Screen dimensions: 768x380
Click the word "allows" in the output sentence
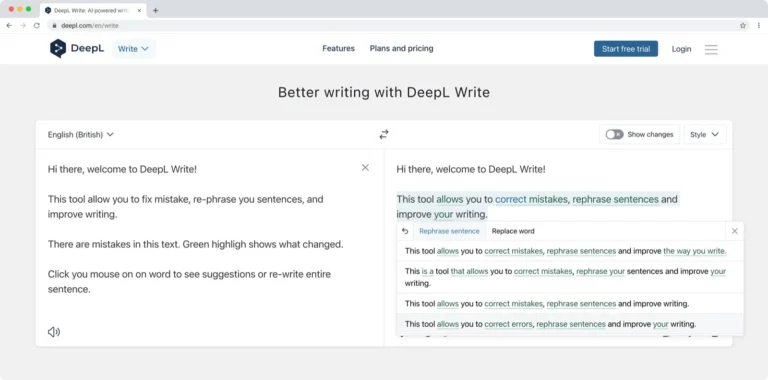pyautogui.click(x=450, y=199)
